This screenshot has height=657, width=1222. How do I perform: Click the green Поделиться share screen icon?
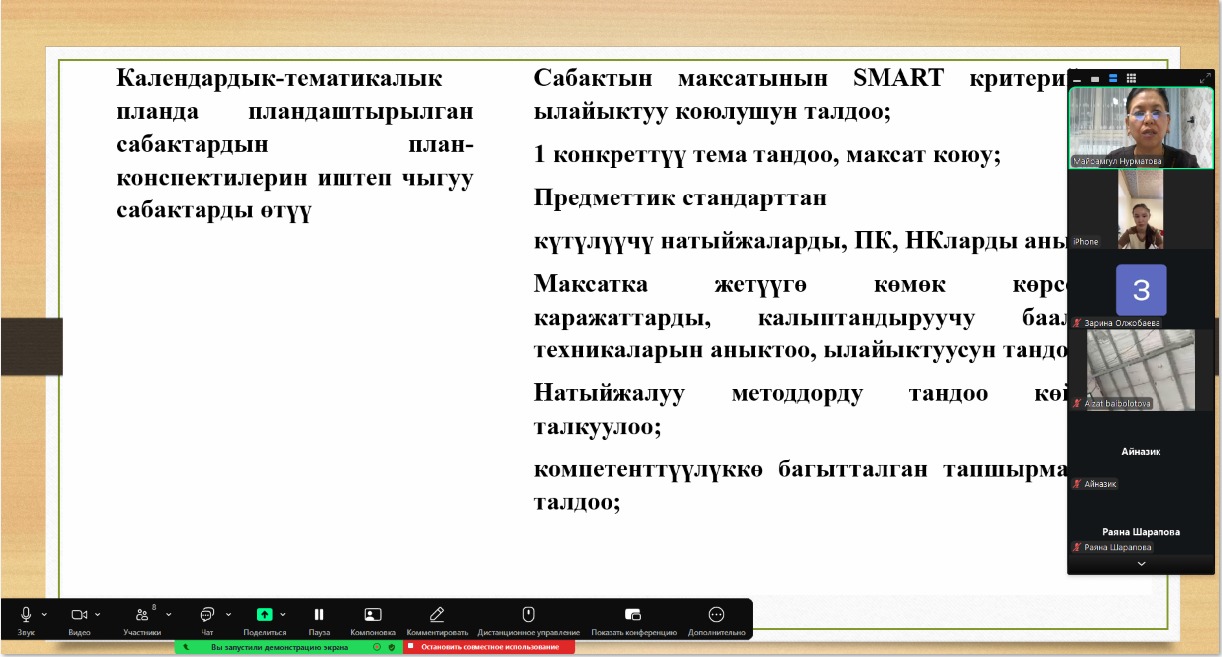click(x=264, y=615)
